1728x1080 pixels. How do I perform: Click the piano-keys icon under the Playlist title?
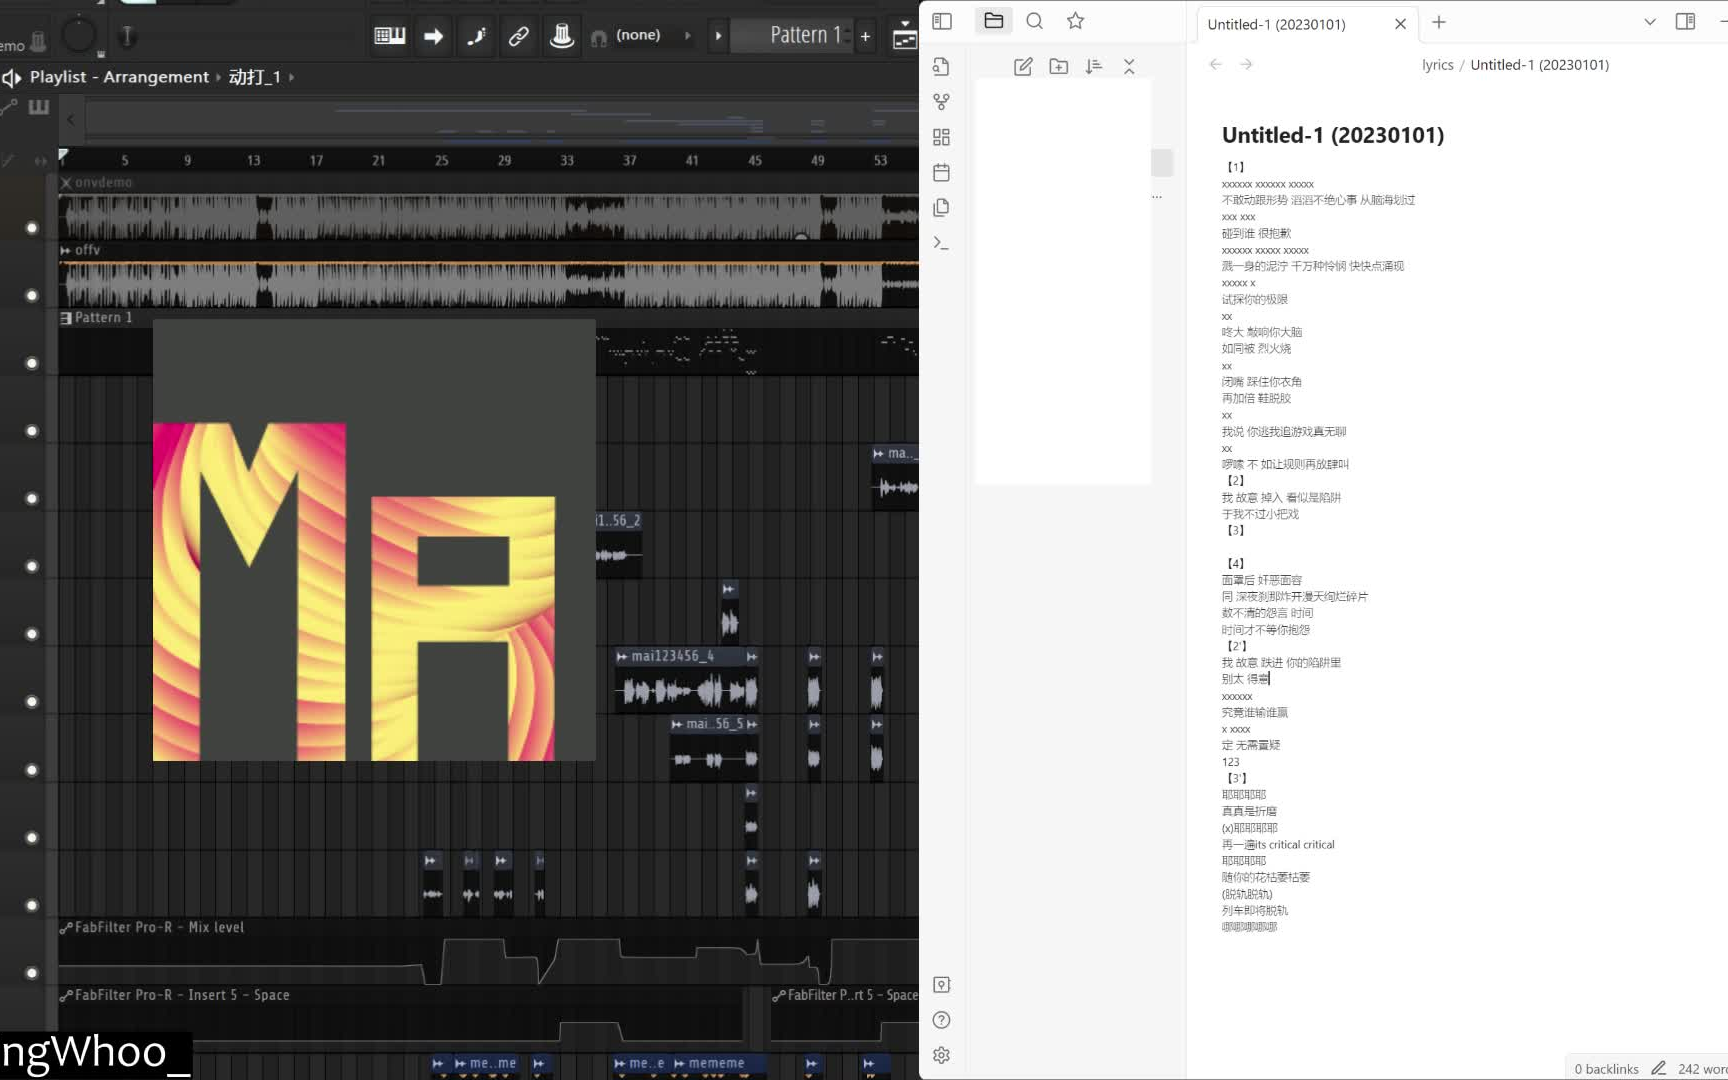tap(39, 107)
